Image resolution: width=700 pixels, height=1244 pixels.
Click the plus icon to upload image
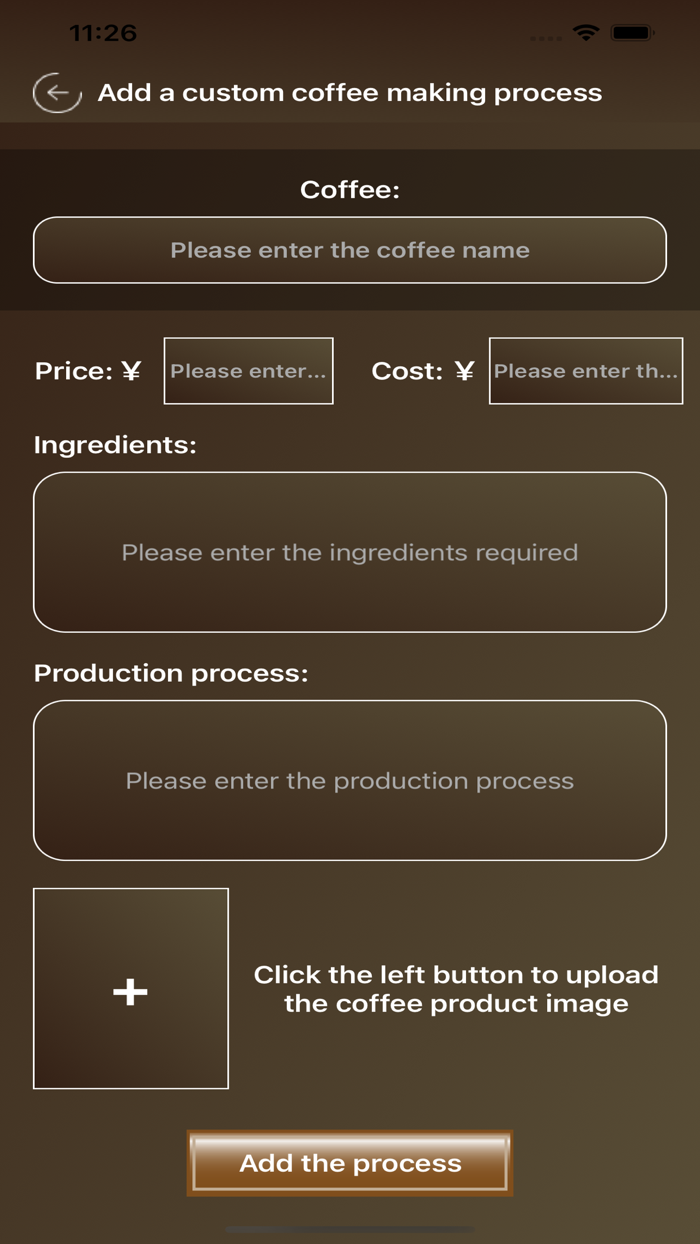[131, 989]
